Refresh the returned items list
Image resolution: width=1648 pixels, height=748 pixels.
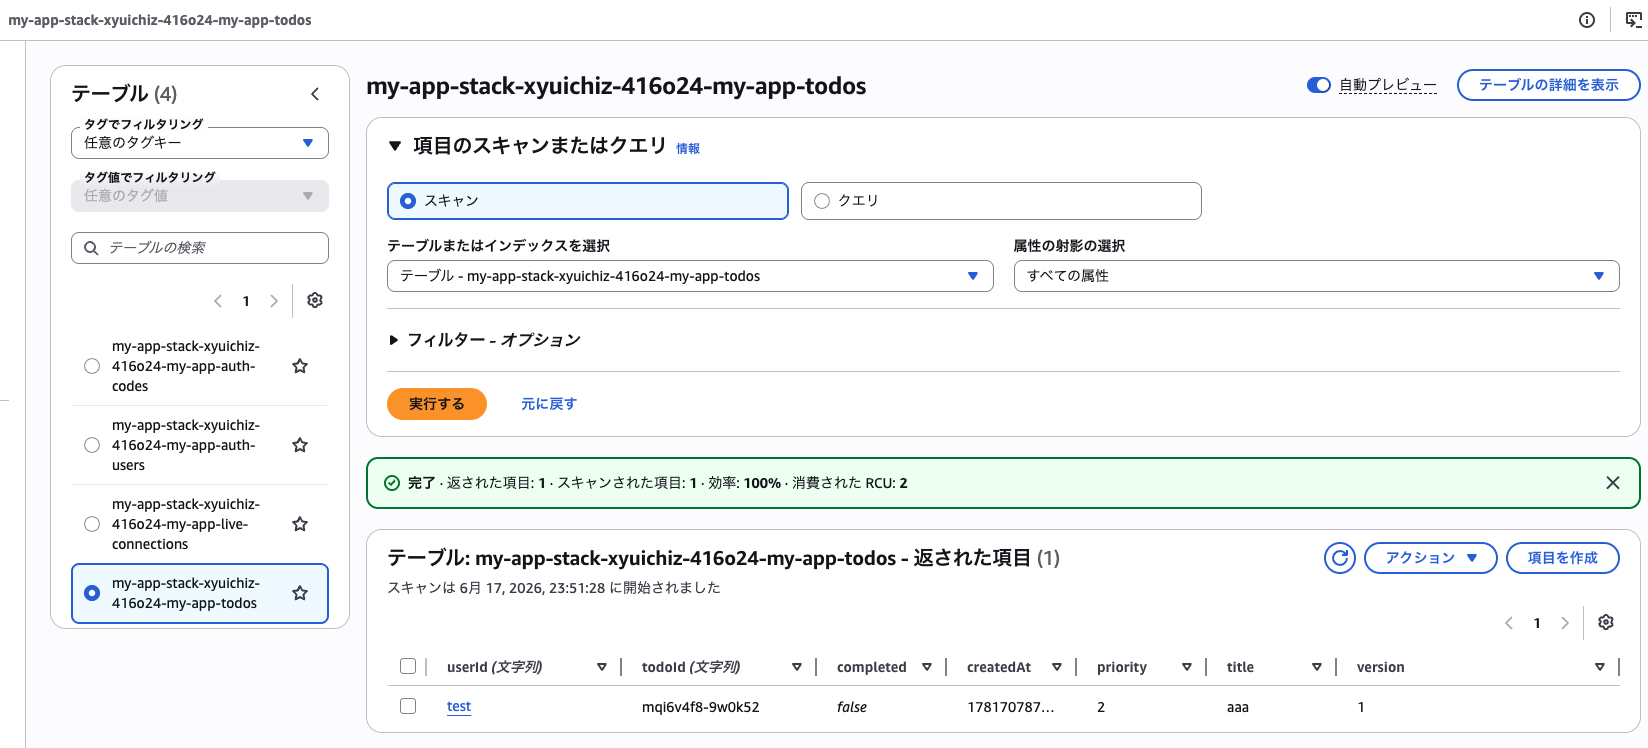pyautogui.click(x=1340, y=558)
